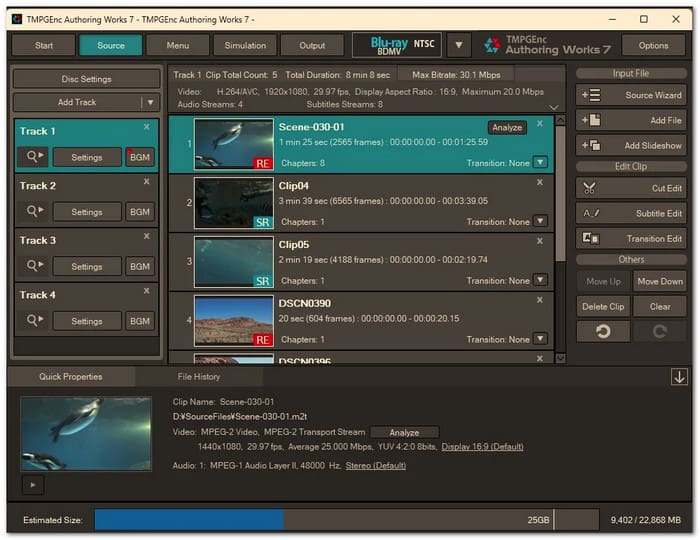Select Clip05 thumbnail
Screen dimensions: 700x540
click(x=233, y=262)
